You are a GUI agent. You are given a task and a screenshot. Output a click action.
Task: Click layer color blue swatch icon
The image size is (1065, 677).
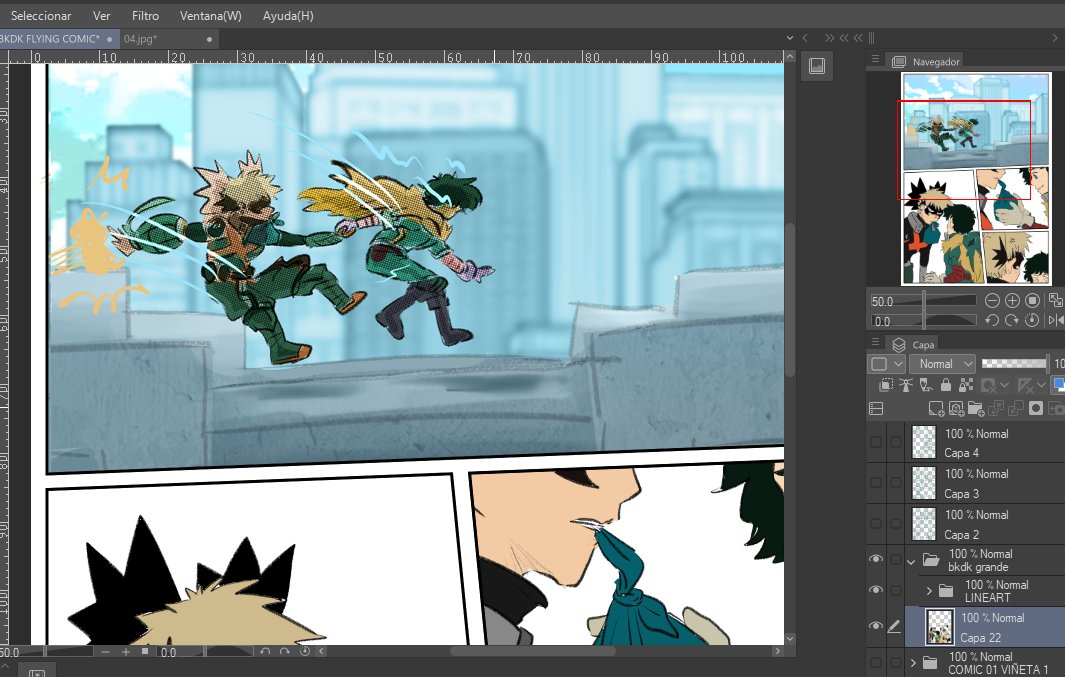(1058, 386)
